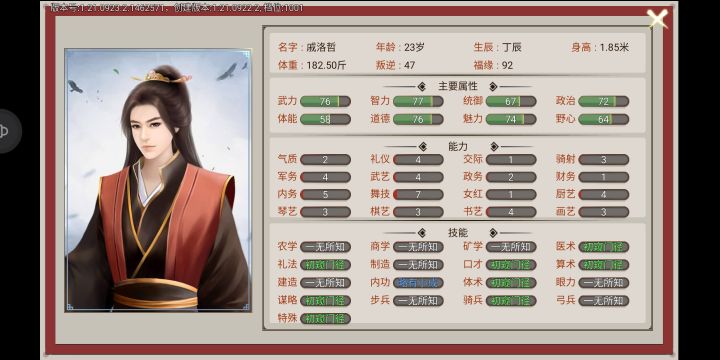Select the 琴艺 ability value bar
This screenshot has height=360, width=720.
click(x=326, y=212)
